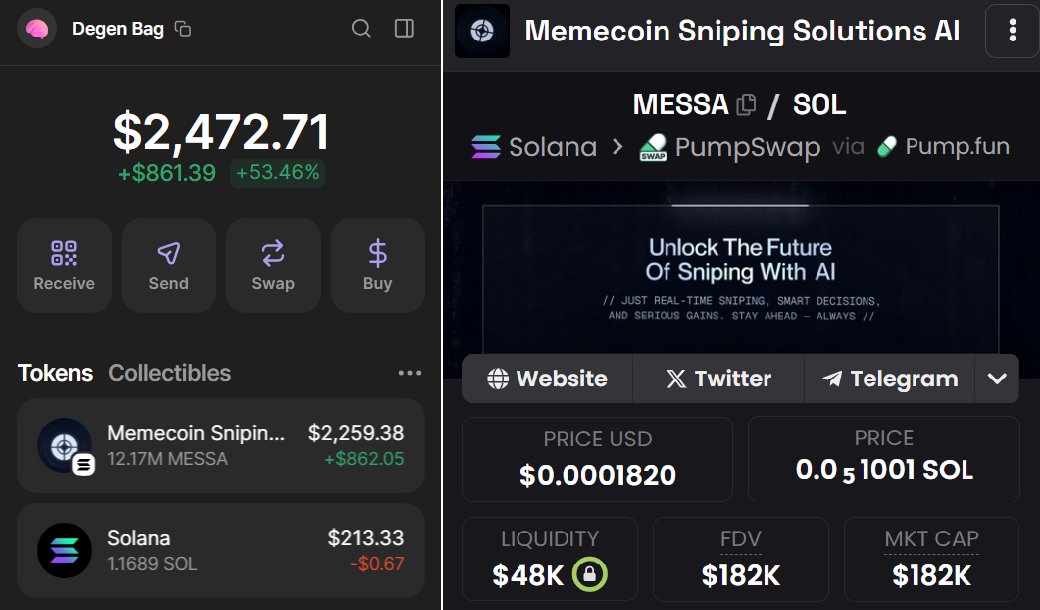Expand more links chevron next to Telegram
Viewport: 1040px width, 610px height.
tap(997, 379)
